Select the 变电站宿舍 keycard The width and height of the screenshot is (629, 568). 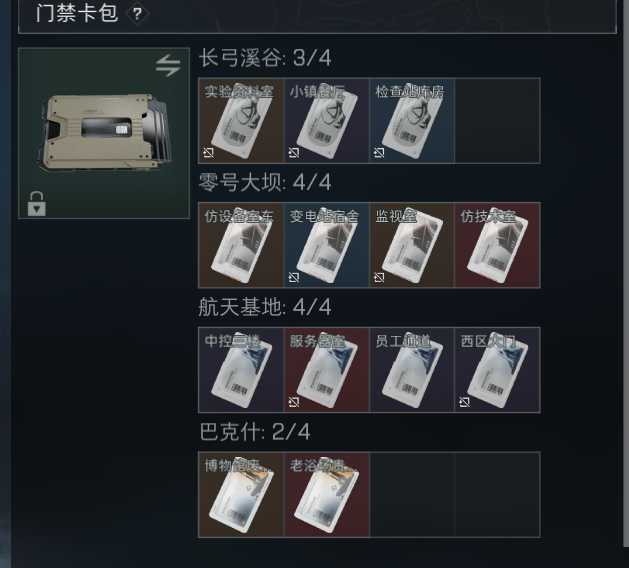pos(327,245)
